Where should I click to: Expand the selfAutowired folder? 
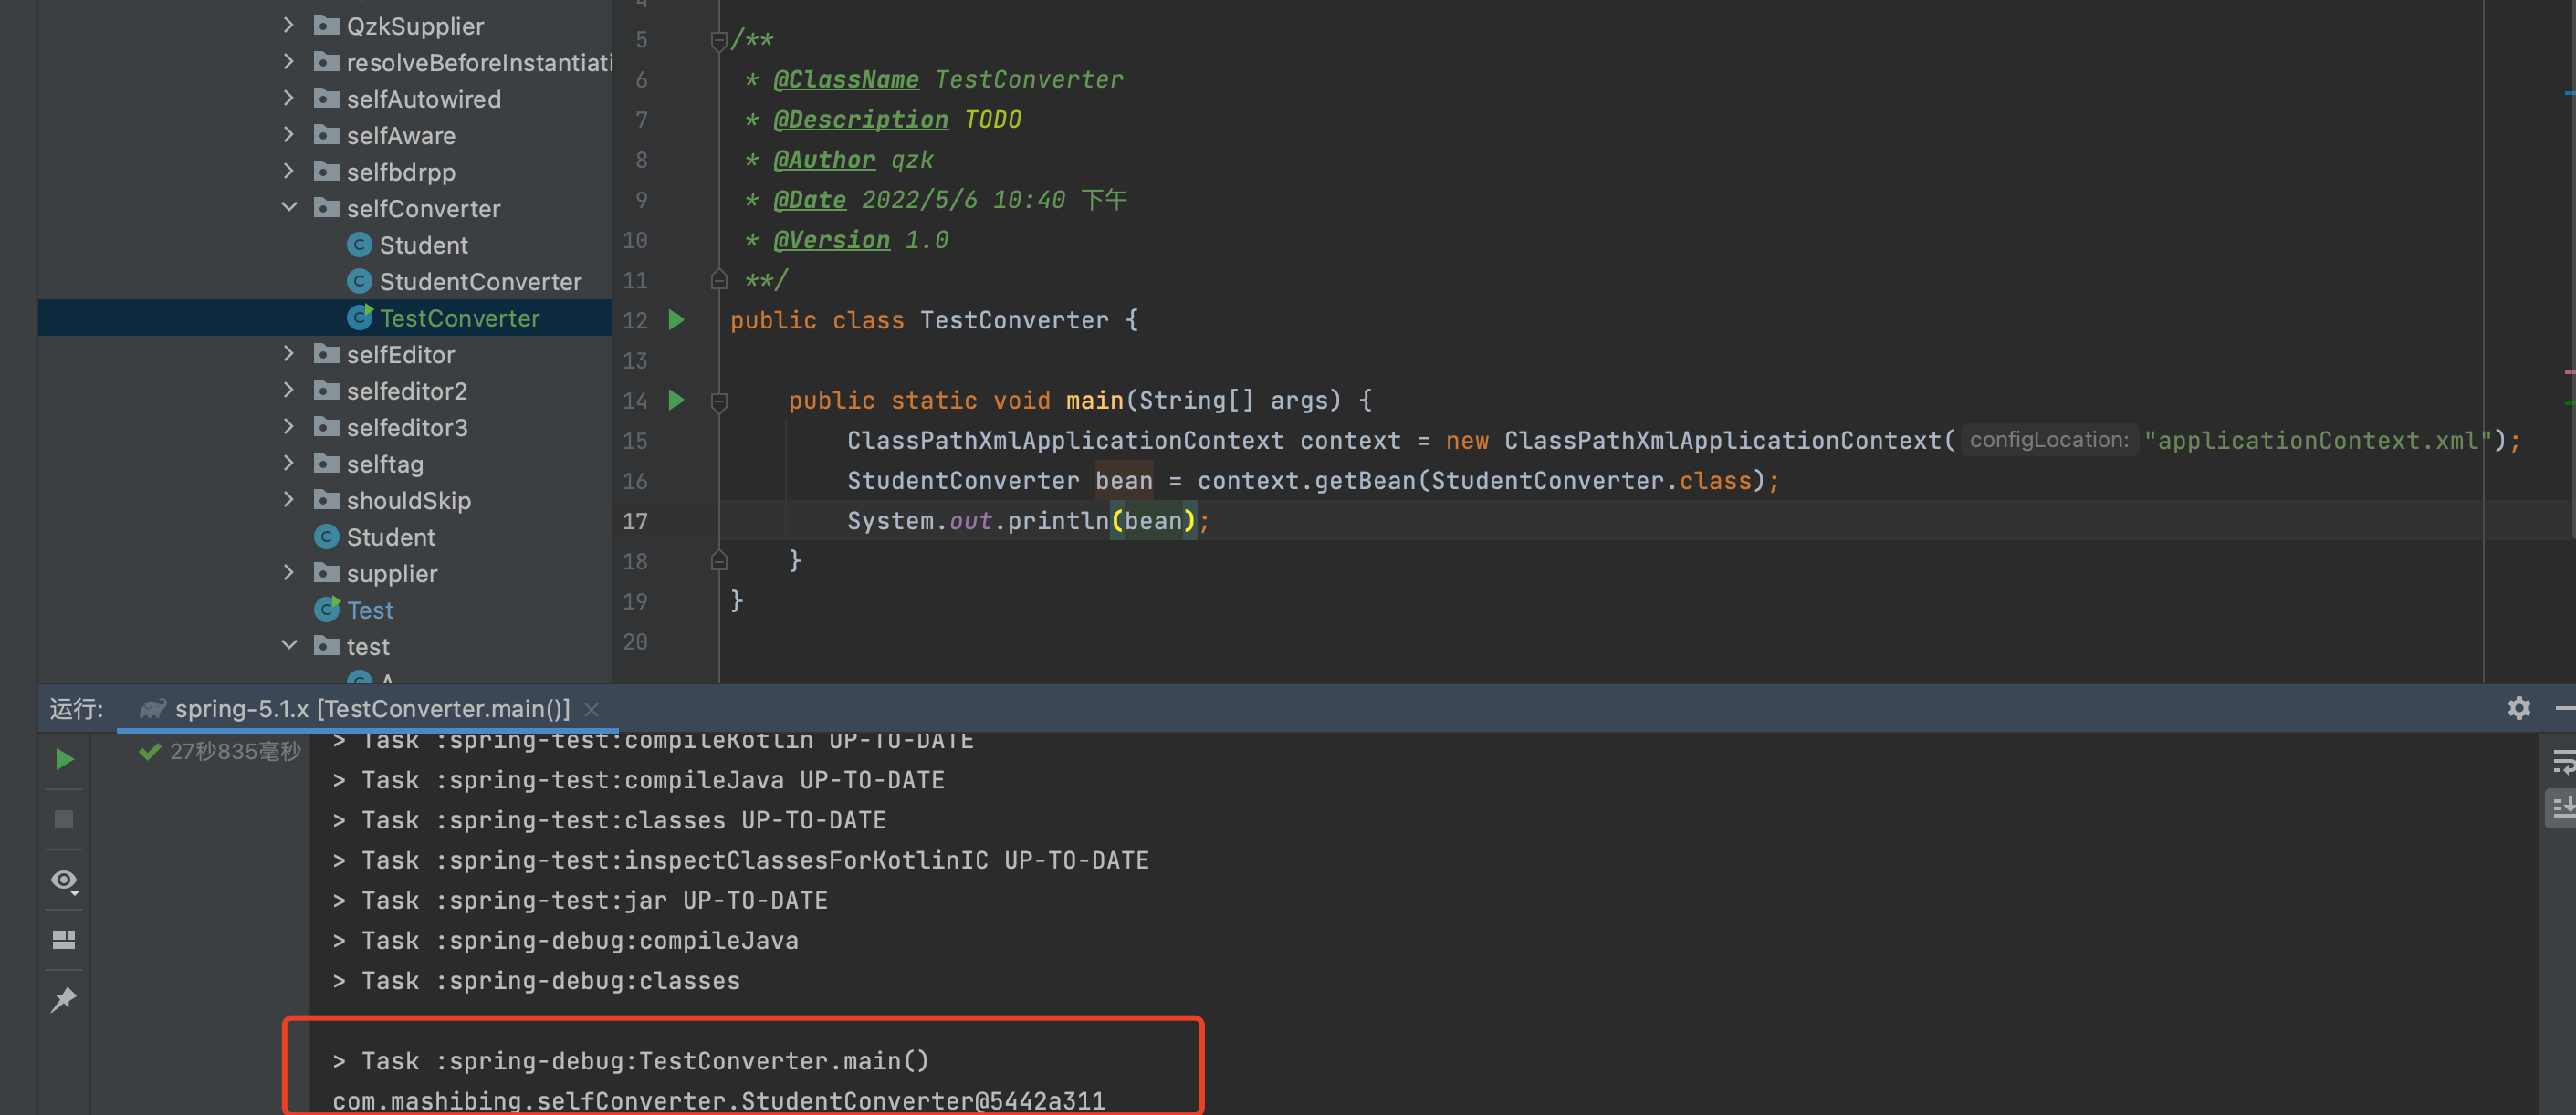(289, 98)
